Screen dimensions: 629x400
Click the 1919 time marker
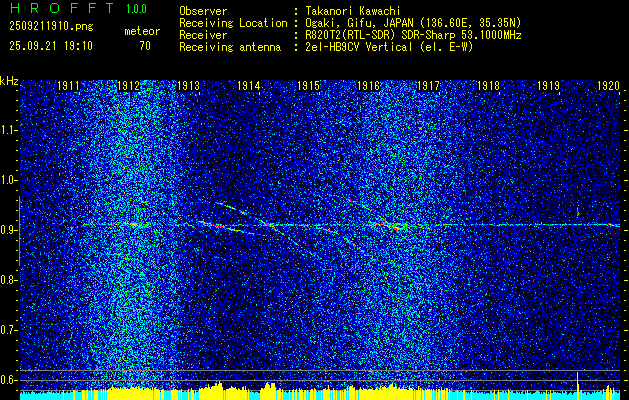[549, 85]
